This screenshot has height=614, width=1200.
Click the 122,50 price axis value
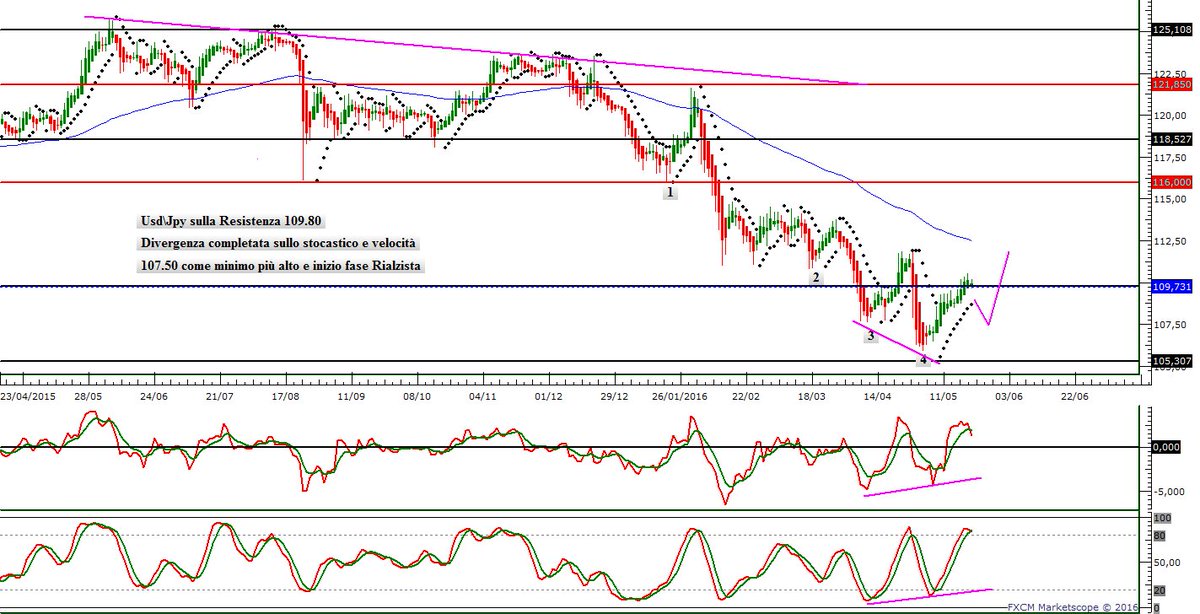pyautogui.click(x=1168, y=74)
